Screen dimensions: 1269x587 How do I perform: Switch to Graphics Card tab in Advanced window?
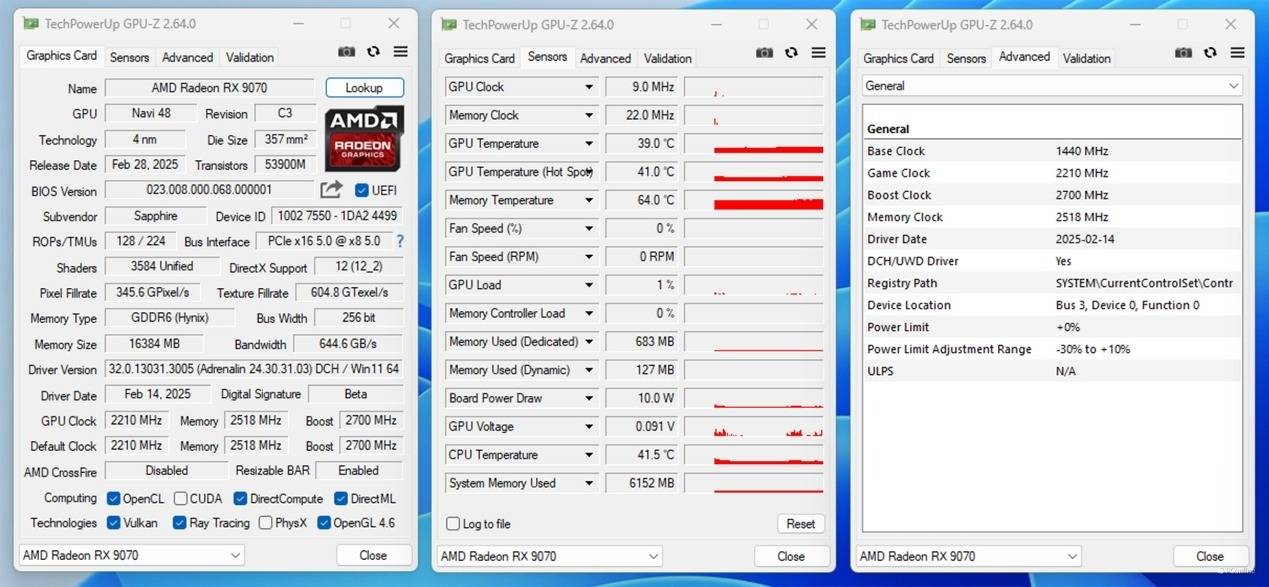pyautogui.click(x=898, y=58)
